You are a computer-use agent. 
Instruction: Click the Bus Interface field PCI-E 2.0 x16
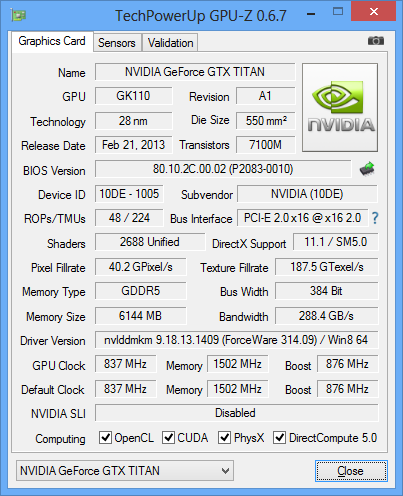pos(302,218)
